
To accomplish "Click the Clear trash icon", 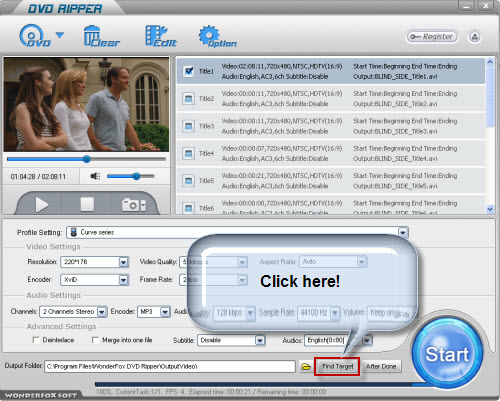I will pyautogui.click(x=101, y=36).
